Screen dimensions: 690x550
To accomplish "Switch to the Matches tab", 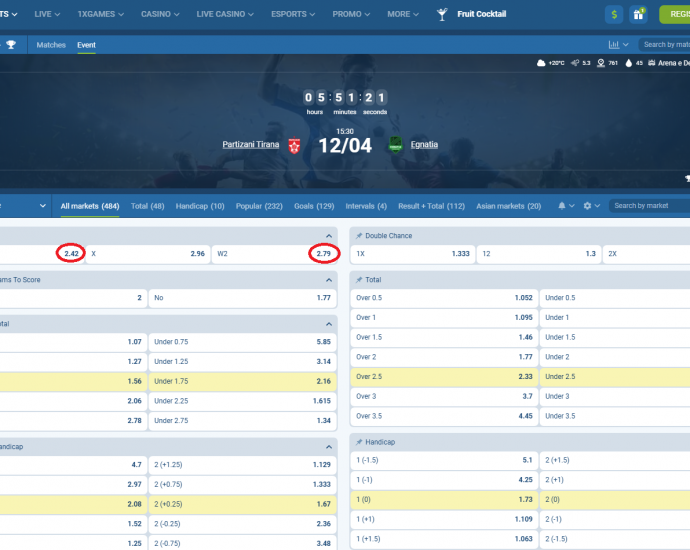I will tap(51, 45).
